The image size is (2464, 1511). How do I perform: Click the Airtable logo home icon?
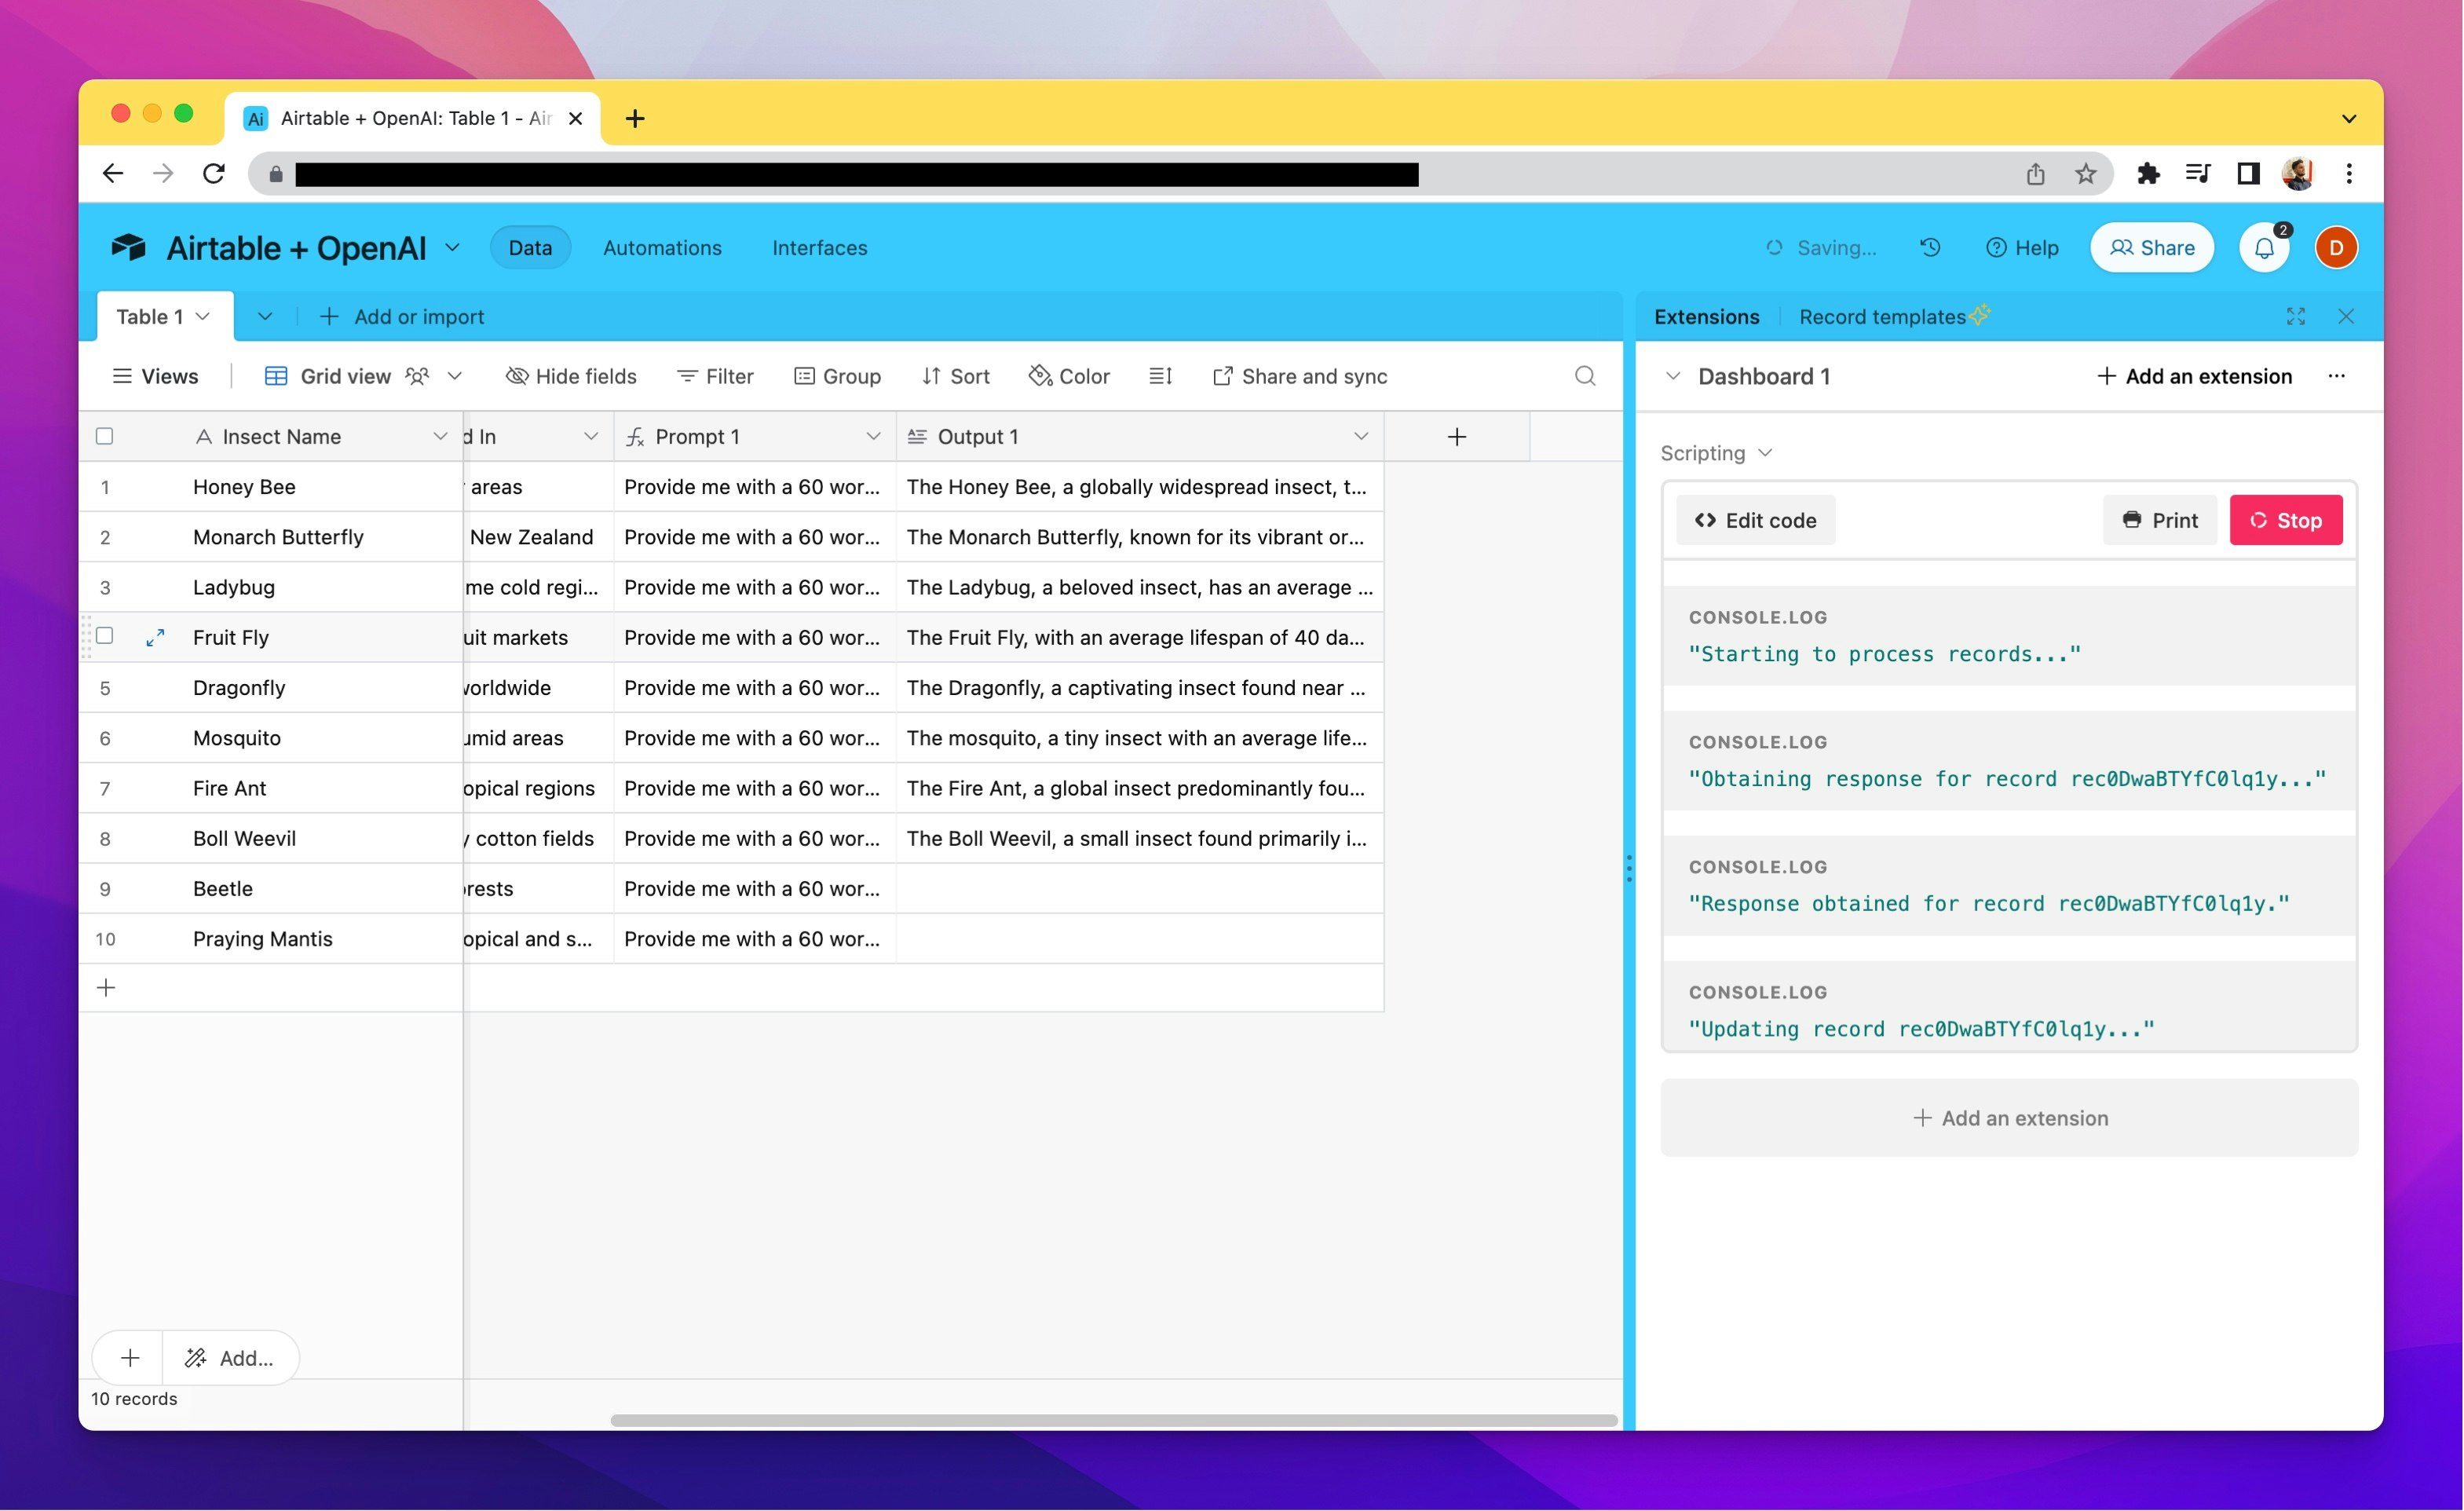[128, 247]
